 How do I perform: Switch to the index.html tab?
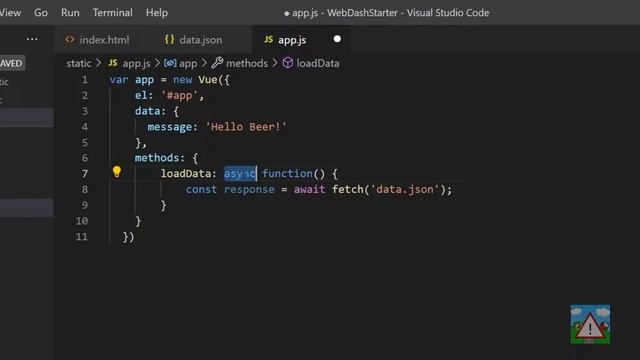pos(97,40)
